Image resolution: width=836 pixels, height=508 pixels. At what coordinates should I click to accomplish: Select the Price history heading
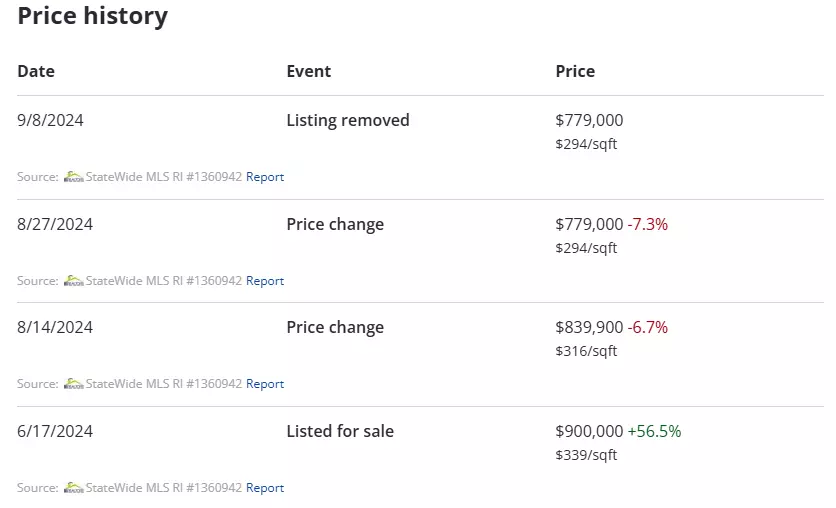93,15
